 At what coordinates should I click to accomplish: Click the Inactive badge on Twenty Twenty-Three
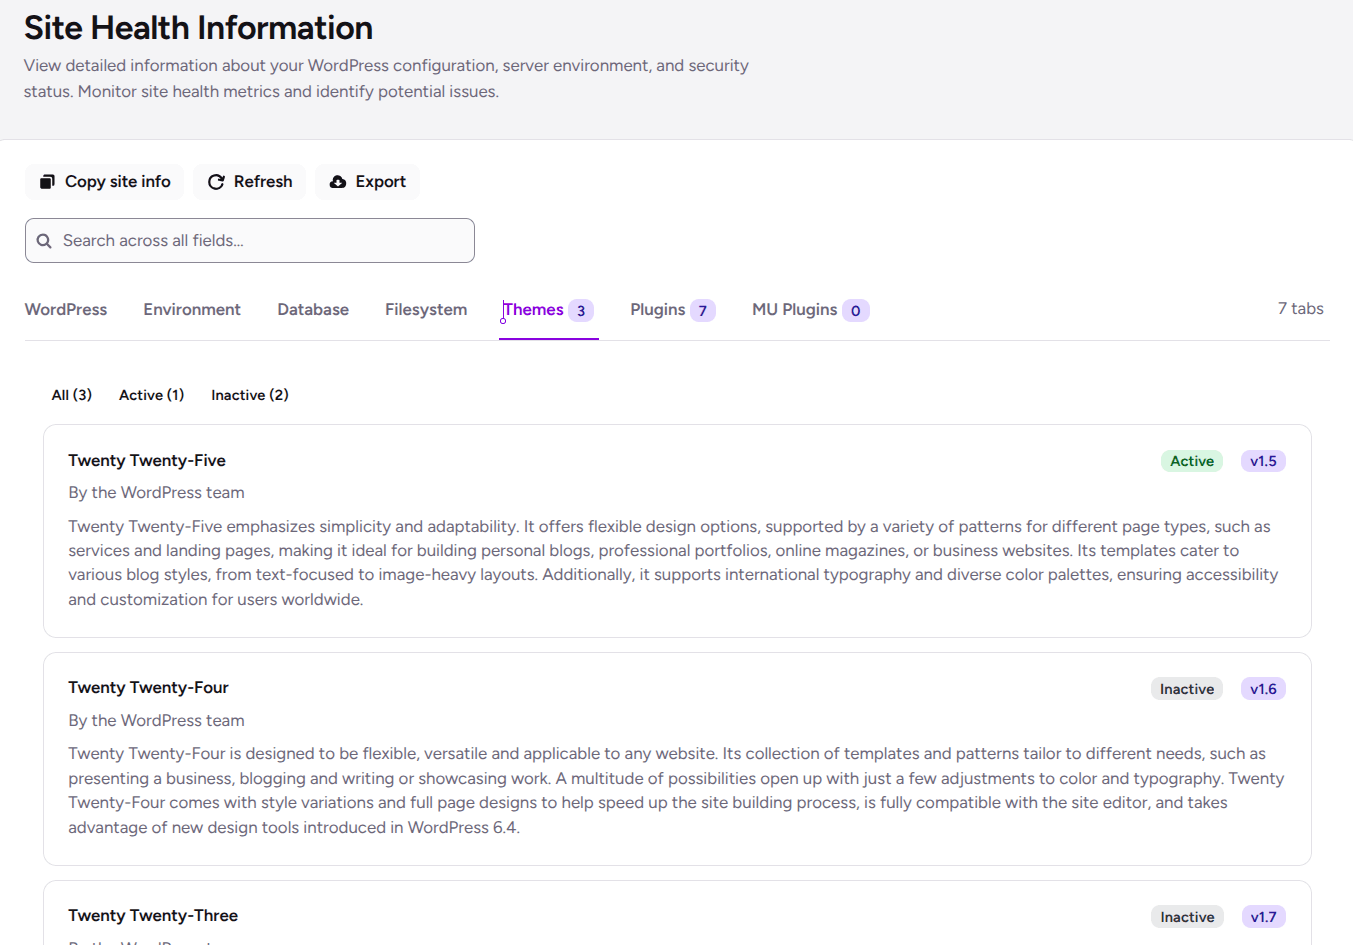pos(1187,917)
